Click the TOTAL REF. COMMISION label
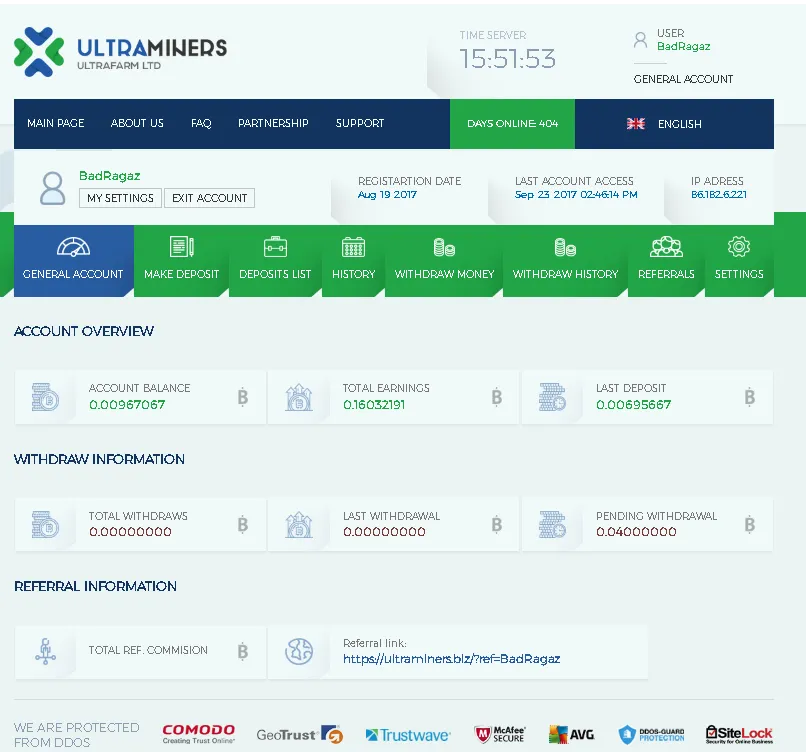 [x=148, y=650]
